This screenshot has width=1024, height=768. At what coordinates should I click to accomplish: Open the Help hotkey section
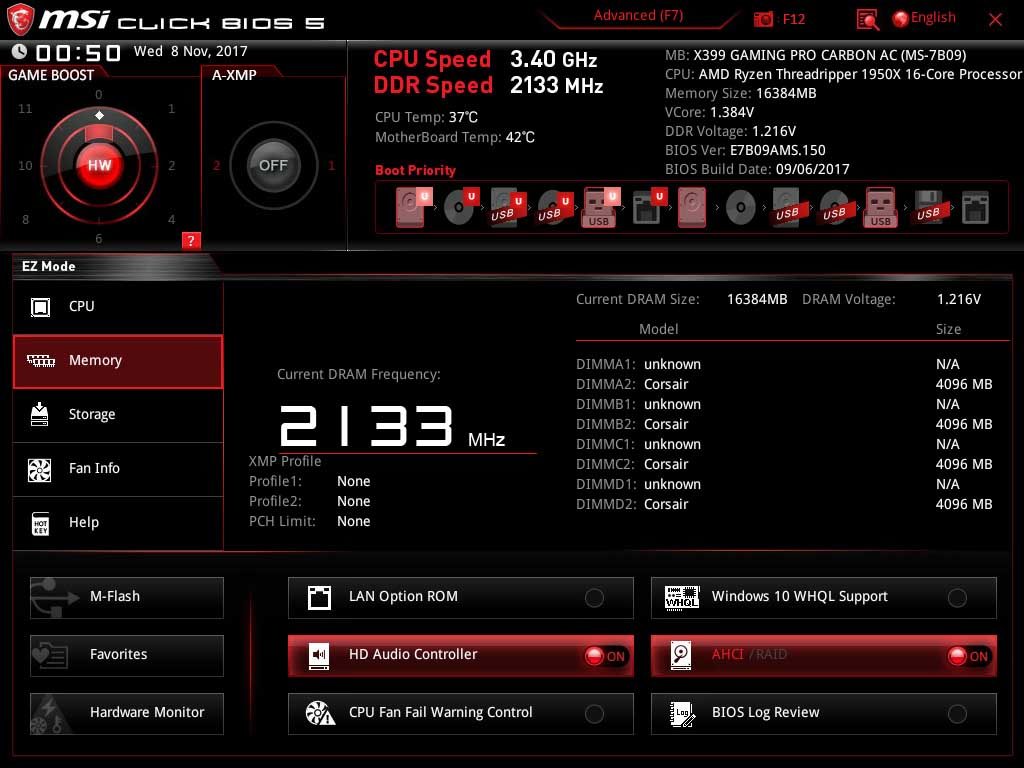[118, 523]
